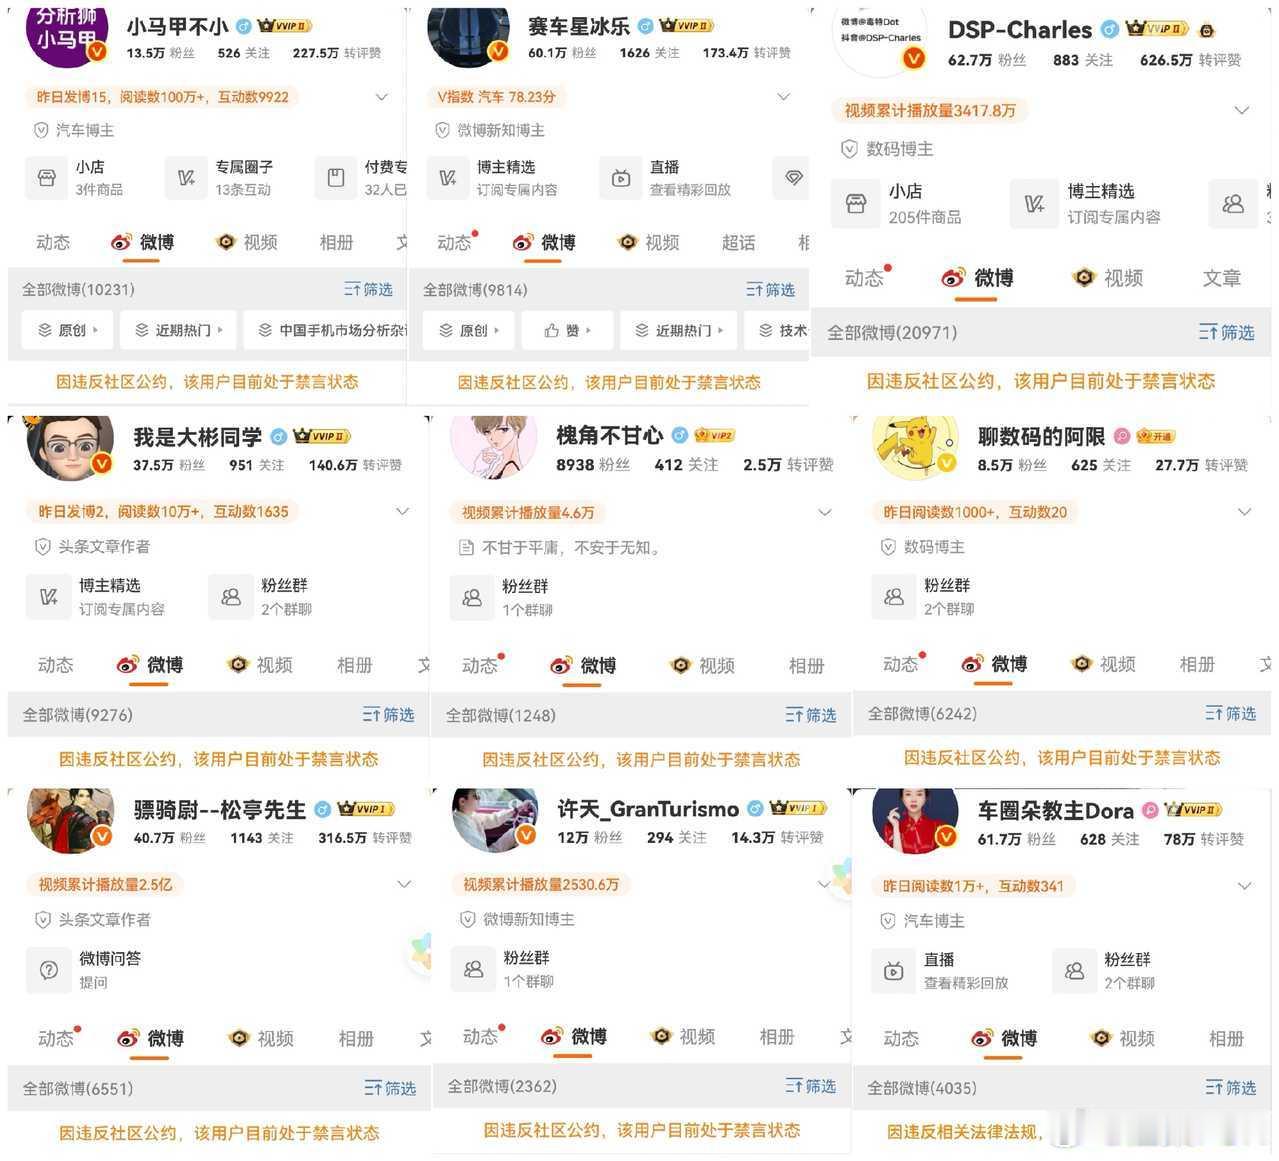1279x1161 pixels.
Task: Open 粉丝群 icon on 我是大彬同学 profile
Action: pyautogui.click(x=231, y=597)
